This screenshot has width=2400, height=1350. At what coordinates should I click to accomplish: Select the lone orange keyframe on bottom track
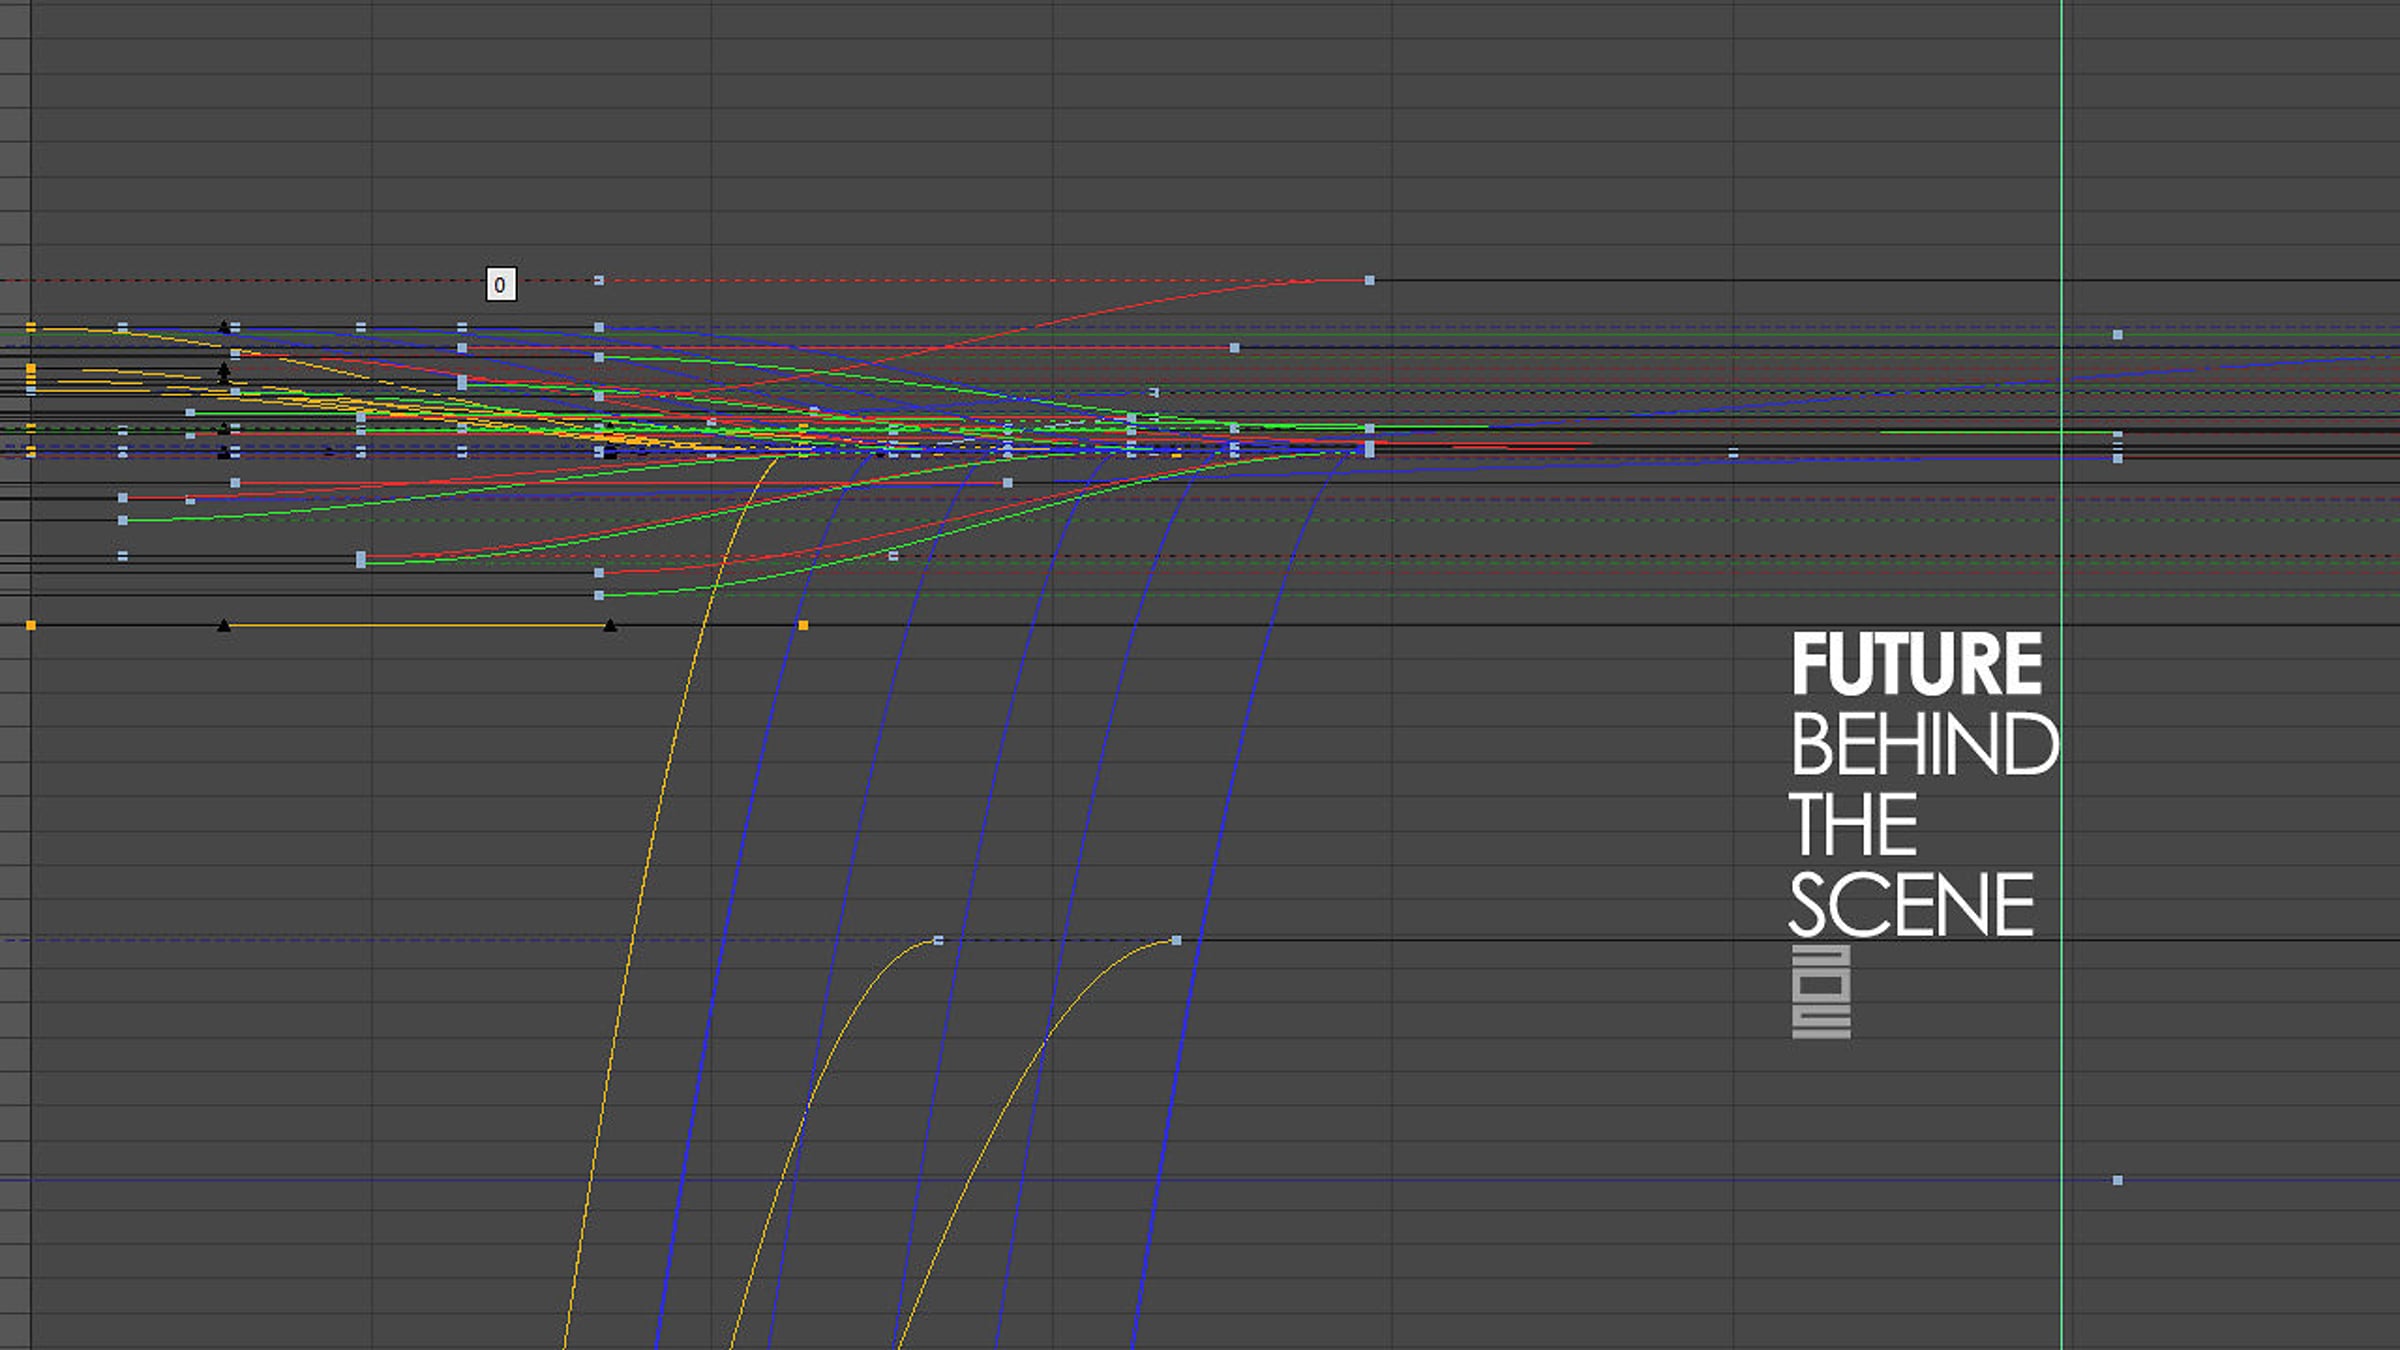(x=803, y=626)
